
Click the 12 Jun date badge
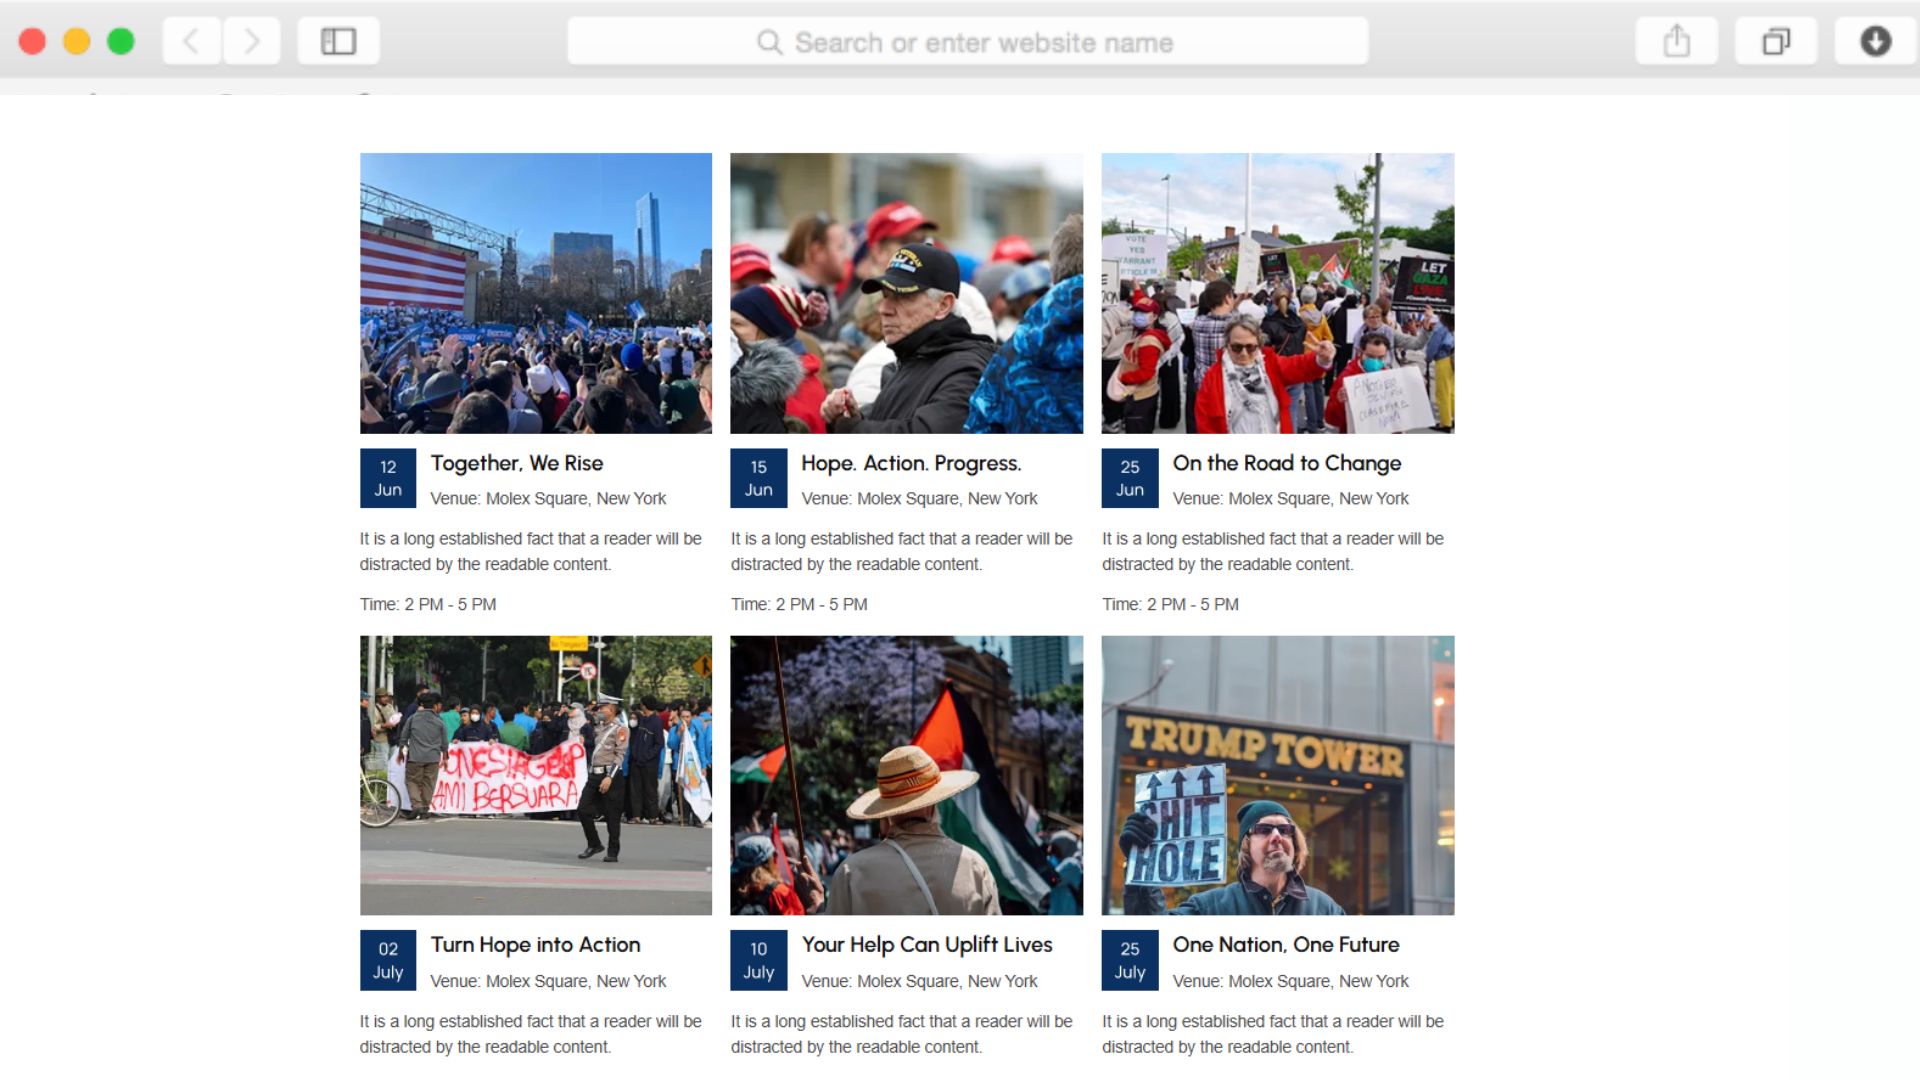[x=388, y=478]
